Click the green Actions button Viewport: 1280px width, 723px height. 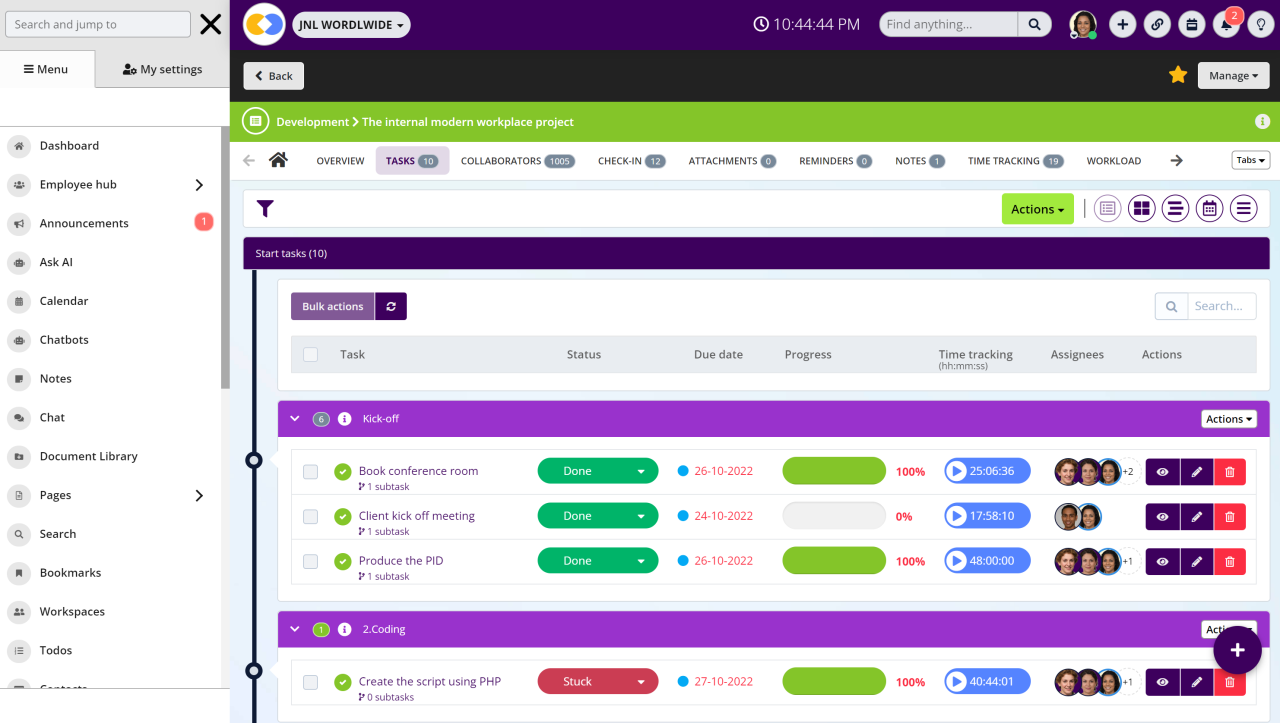[1037, 209]
